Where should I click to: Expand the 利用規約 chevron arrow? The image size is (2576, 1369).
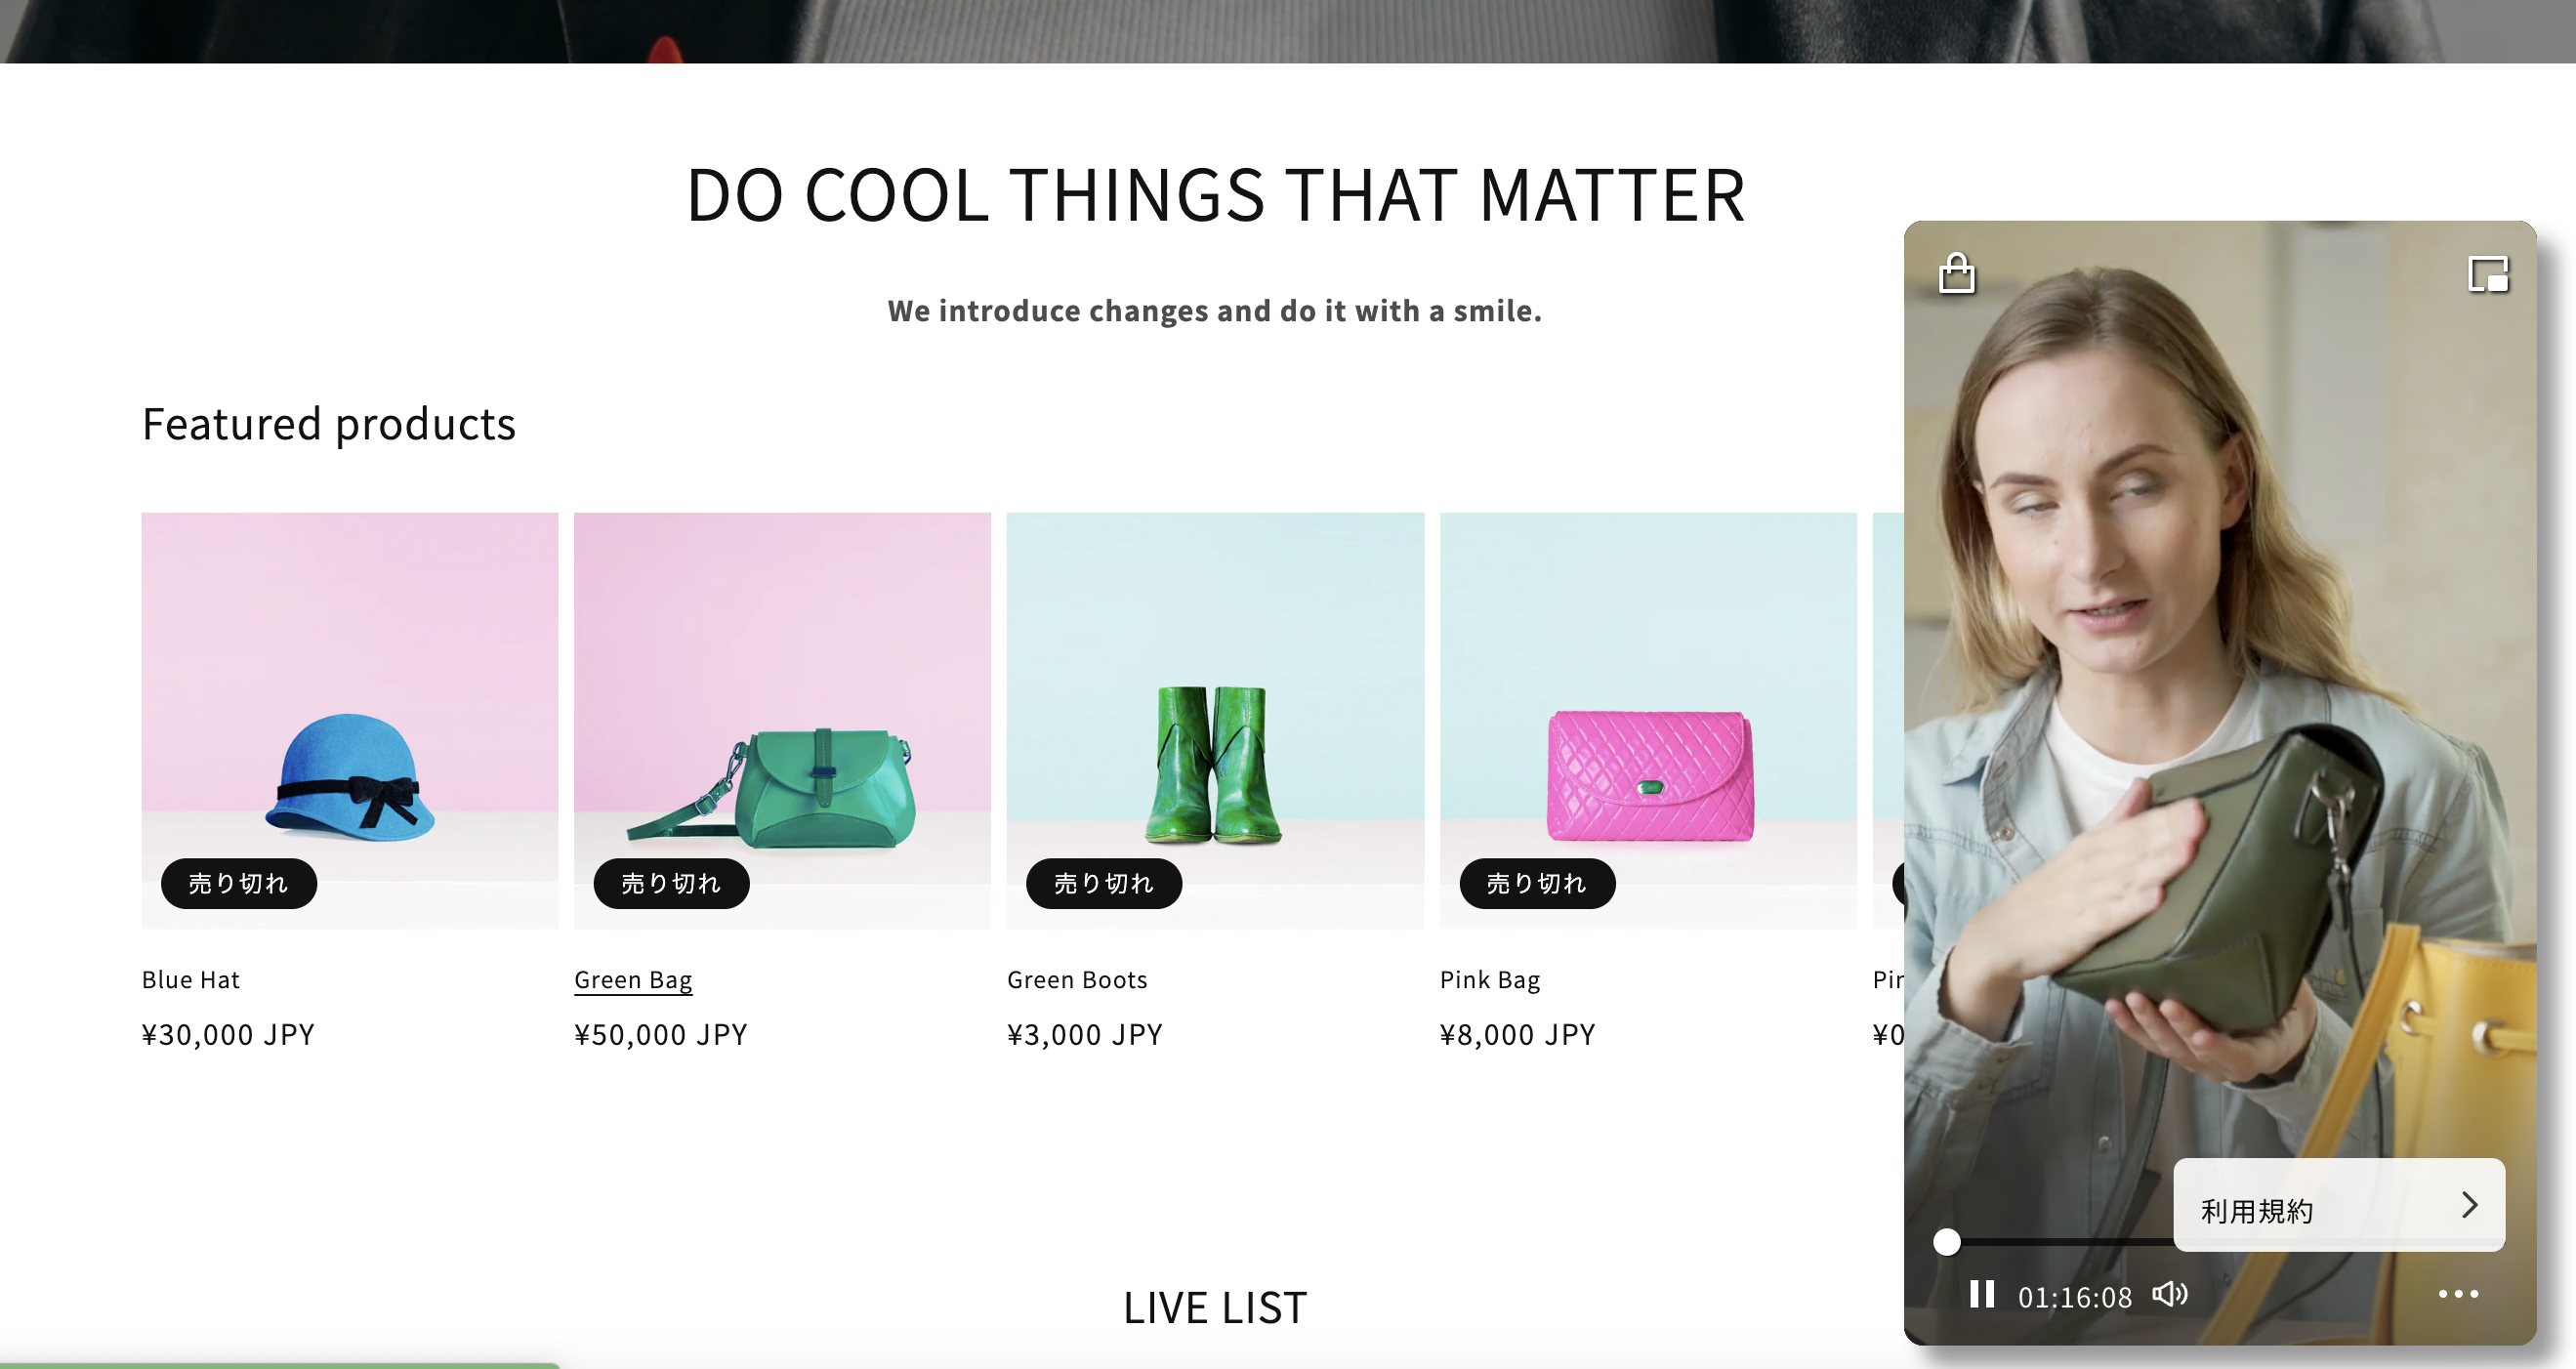[x=2469, y=1205]
